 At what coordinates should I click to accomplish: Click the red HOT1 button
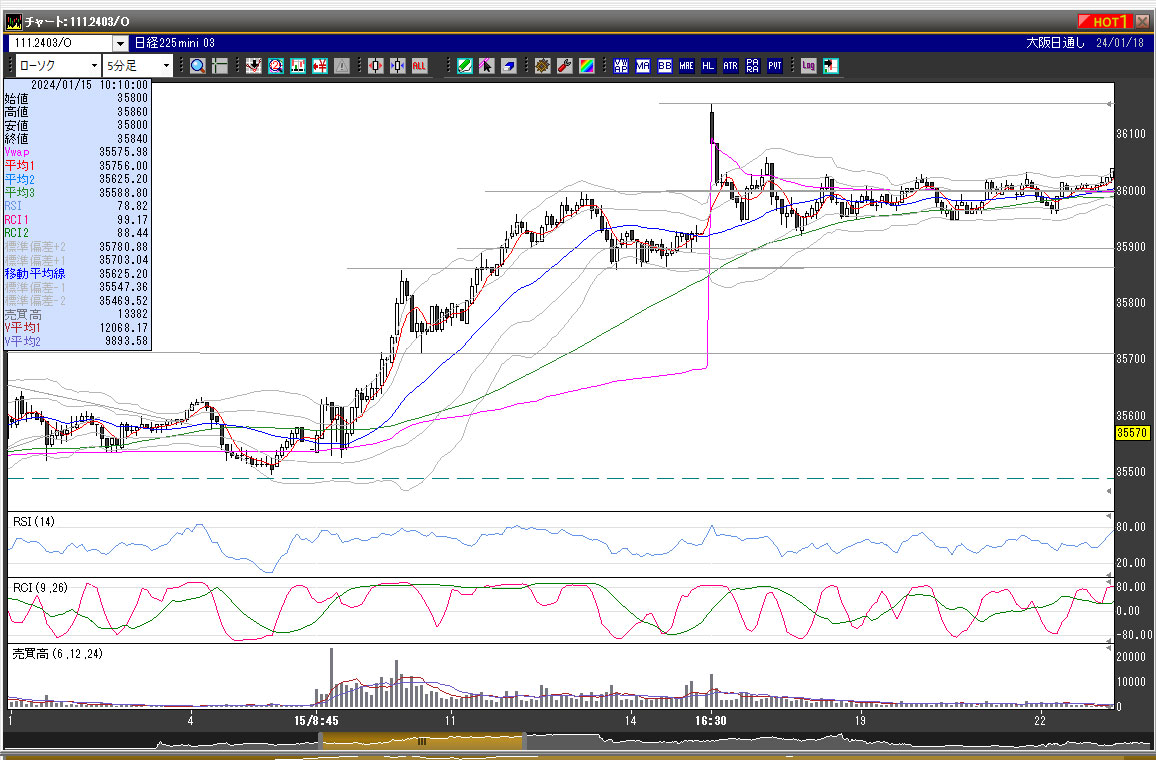click(1104, 21)
